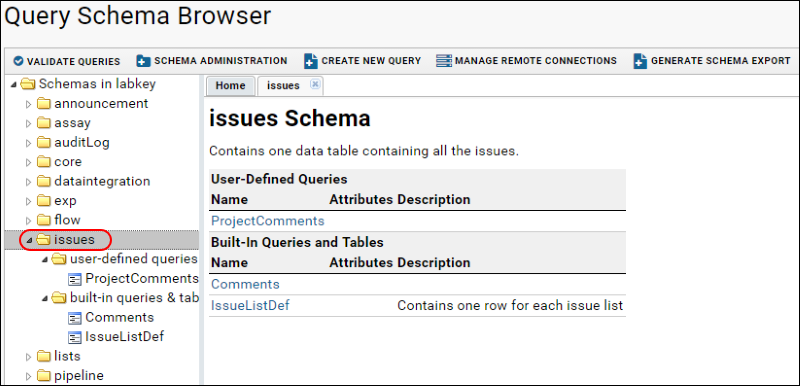Expand the announcement schema folder

[x=29, y=104]
